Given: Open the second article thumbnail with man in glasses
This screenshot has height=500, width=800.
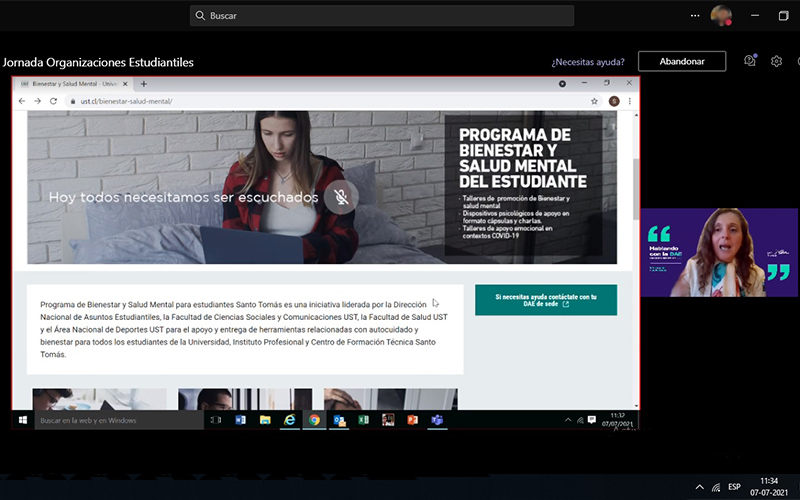Looking at the screenshot, I should pyautogui.click(x=245, y=399).
